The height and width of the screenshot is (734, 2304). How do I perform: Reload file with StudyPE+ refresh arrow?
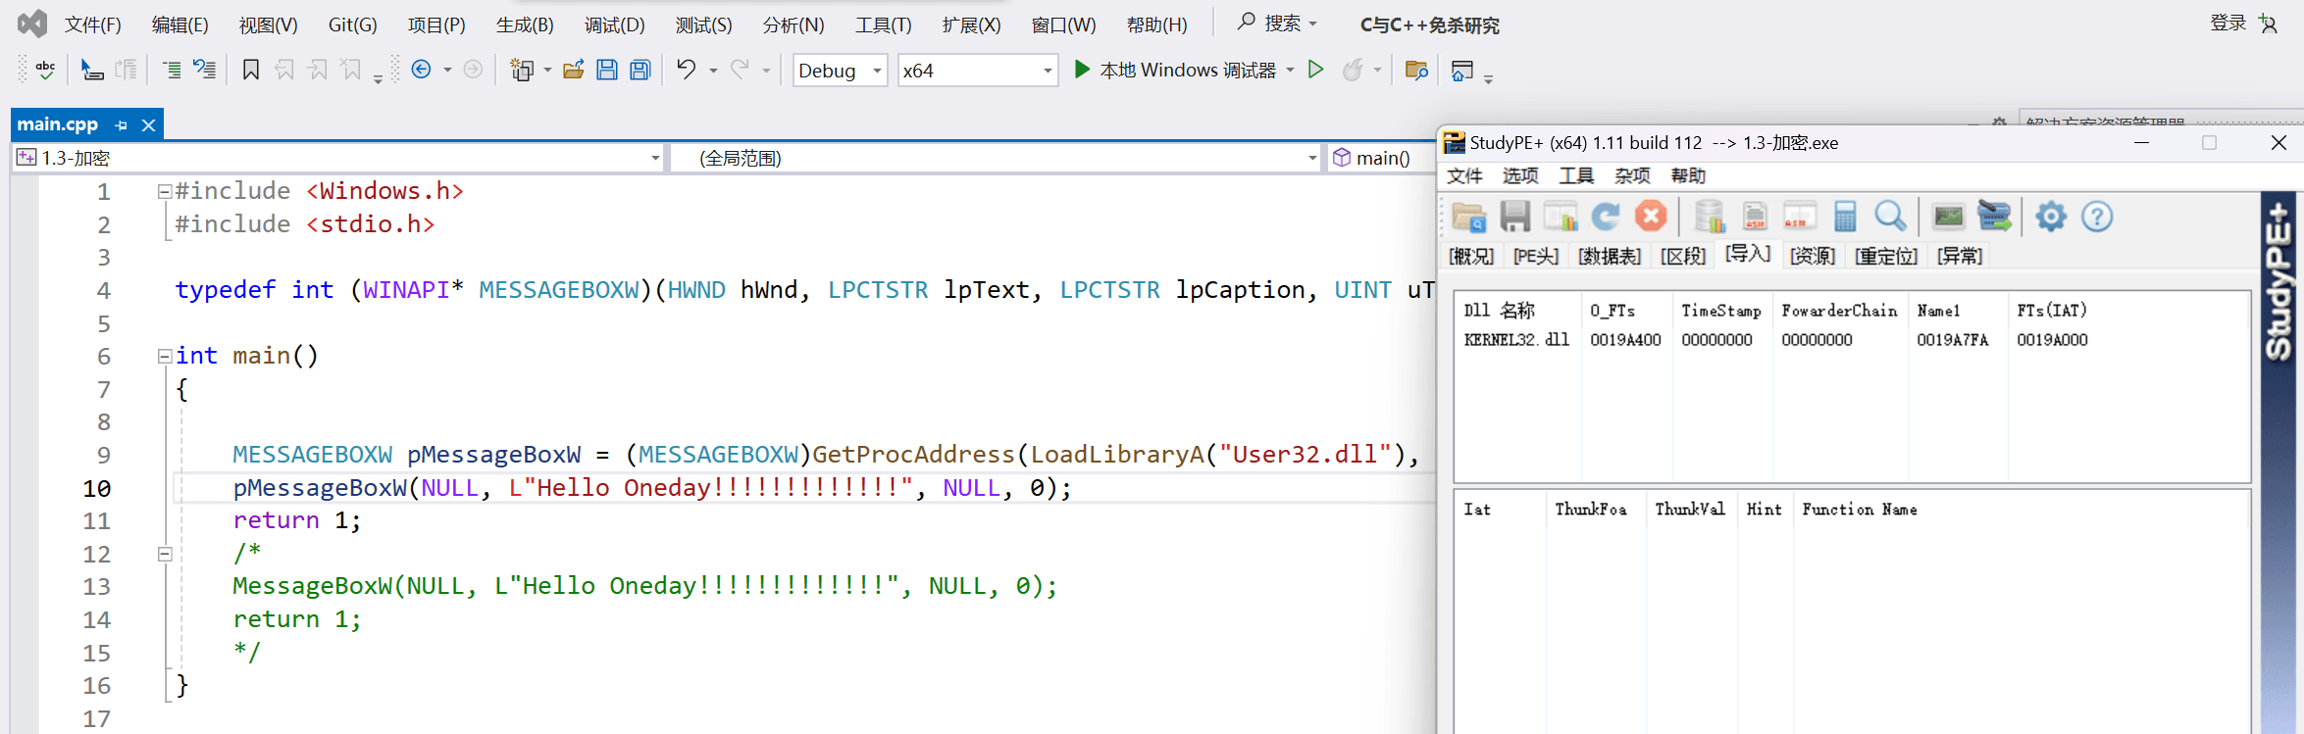[x=1606, y=217]
